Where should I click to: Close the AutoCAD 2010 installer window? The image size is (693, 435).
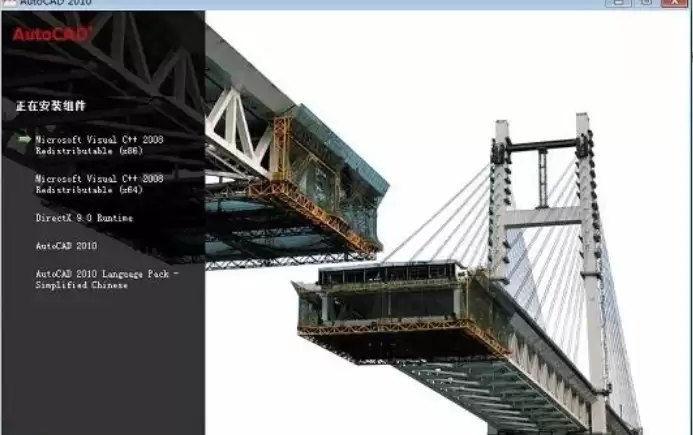click(x=674, y=3)
